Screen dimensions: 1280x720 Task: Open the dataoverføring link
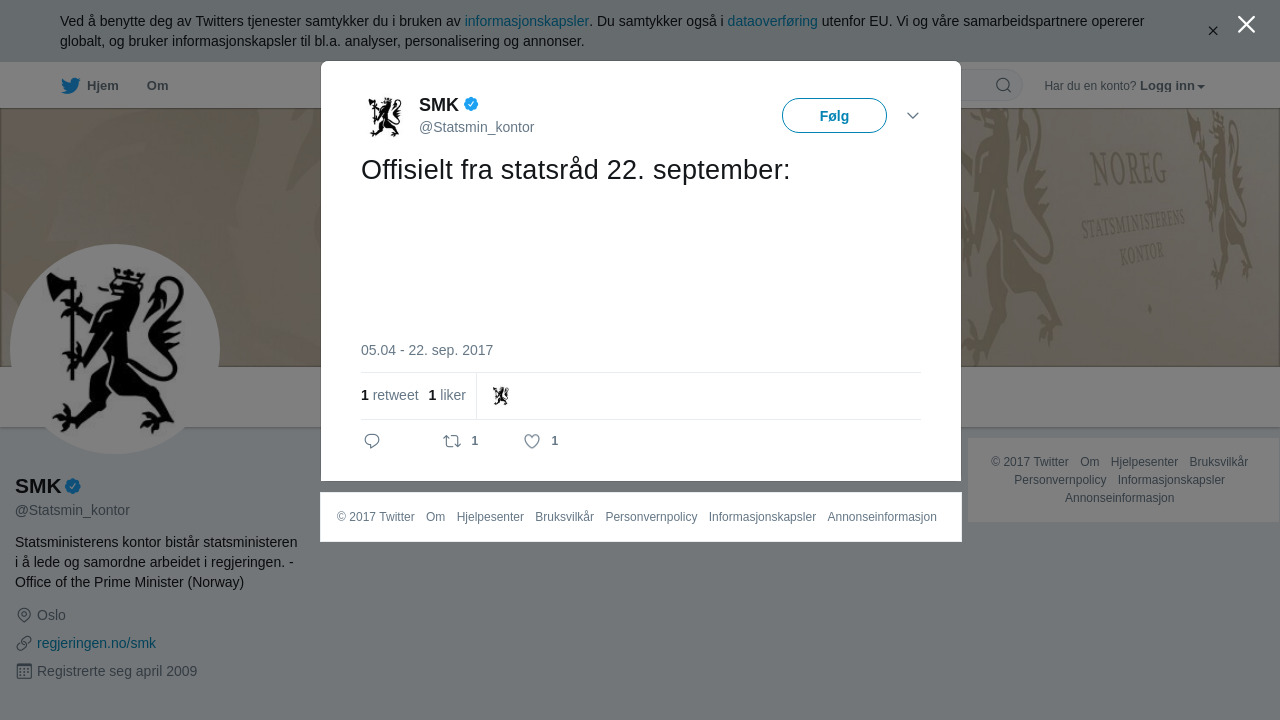tap(773, 21)
